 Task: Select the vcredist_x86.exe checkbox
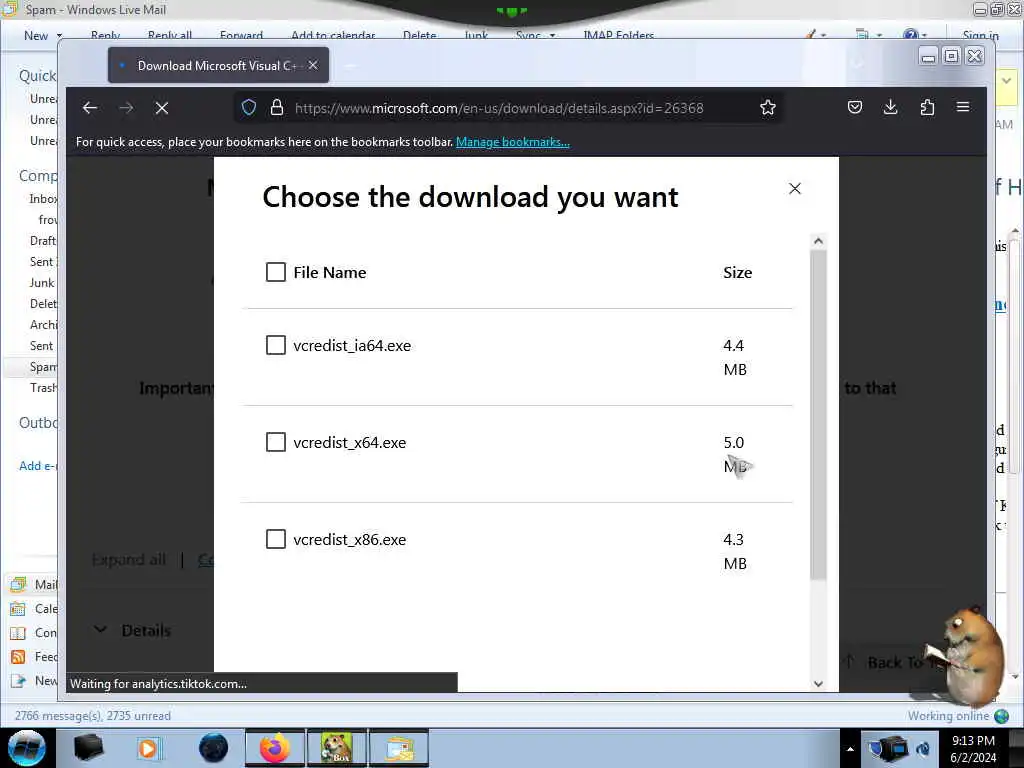pos(276,539)
